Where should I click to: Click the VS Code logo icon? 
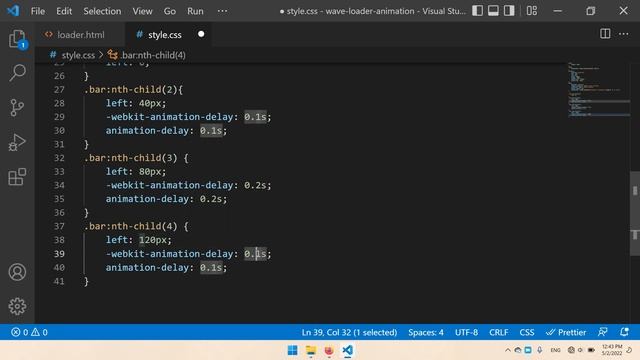13,11
